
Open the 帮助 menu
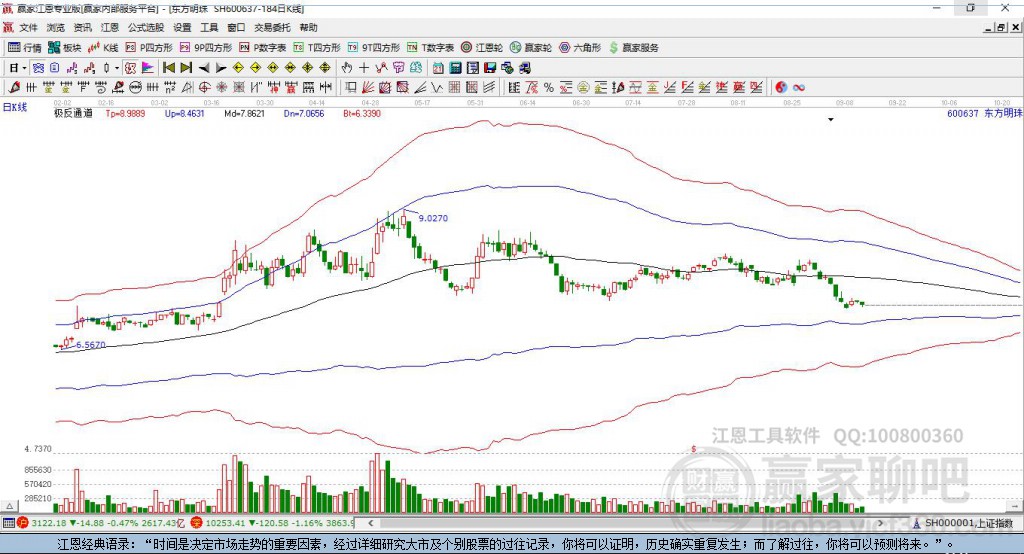pyautogui.click(x=308, y=27)
